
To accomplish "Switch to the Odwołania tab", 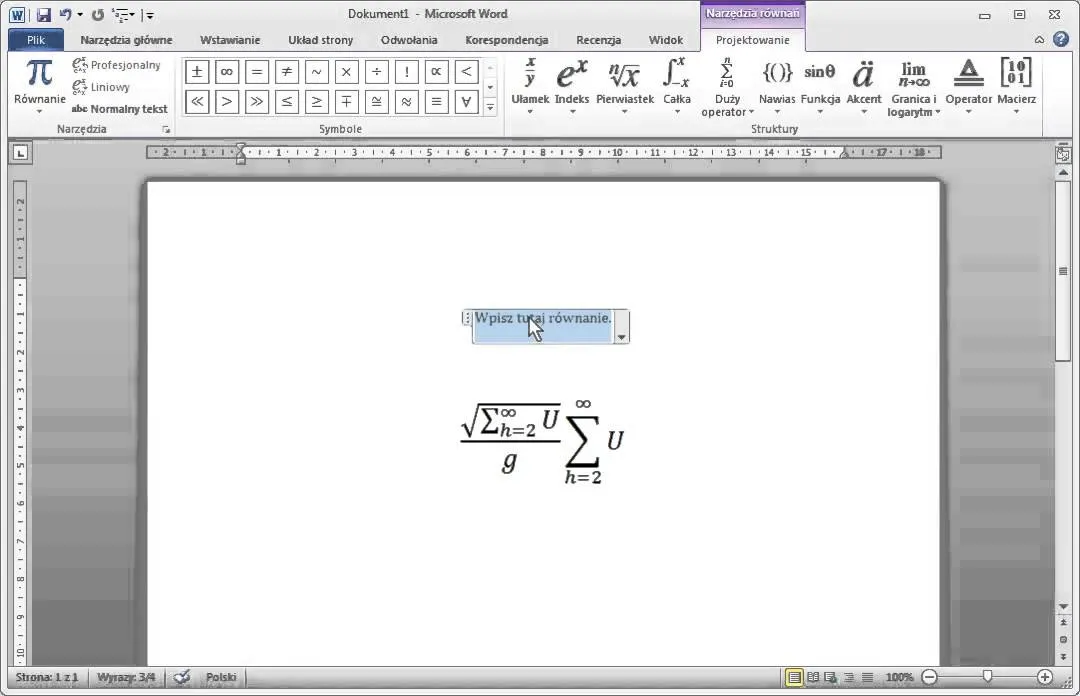I will [409, 40].
